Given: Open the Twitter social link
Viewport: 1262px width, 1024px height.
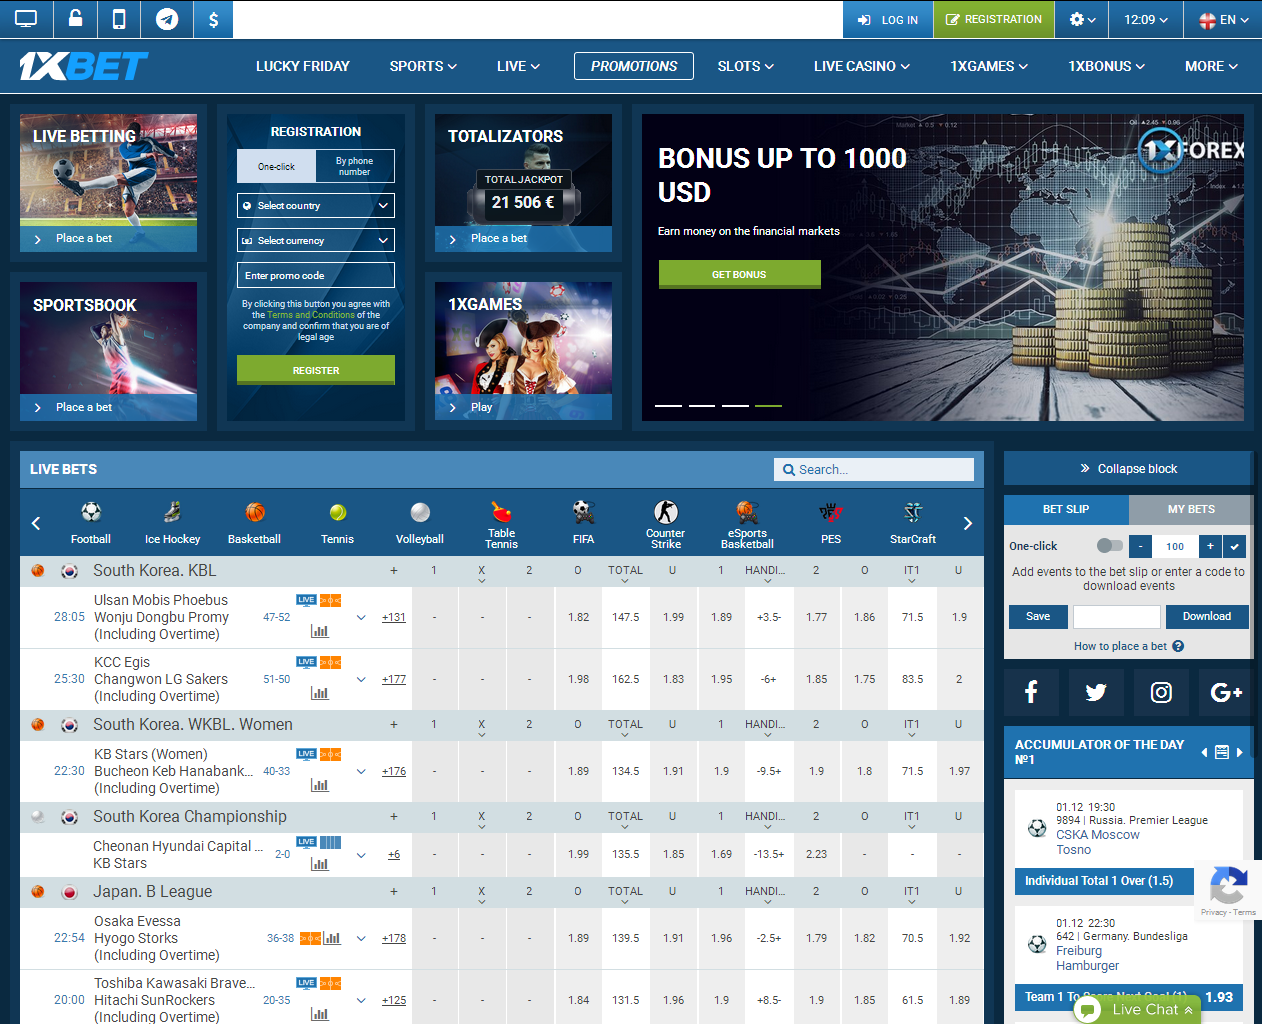Looking at the screenshot, I should 1096,692.
